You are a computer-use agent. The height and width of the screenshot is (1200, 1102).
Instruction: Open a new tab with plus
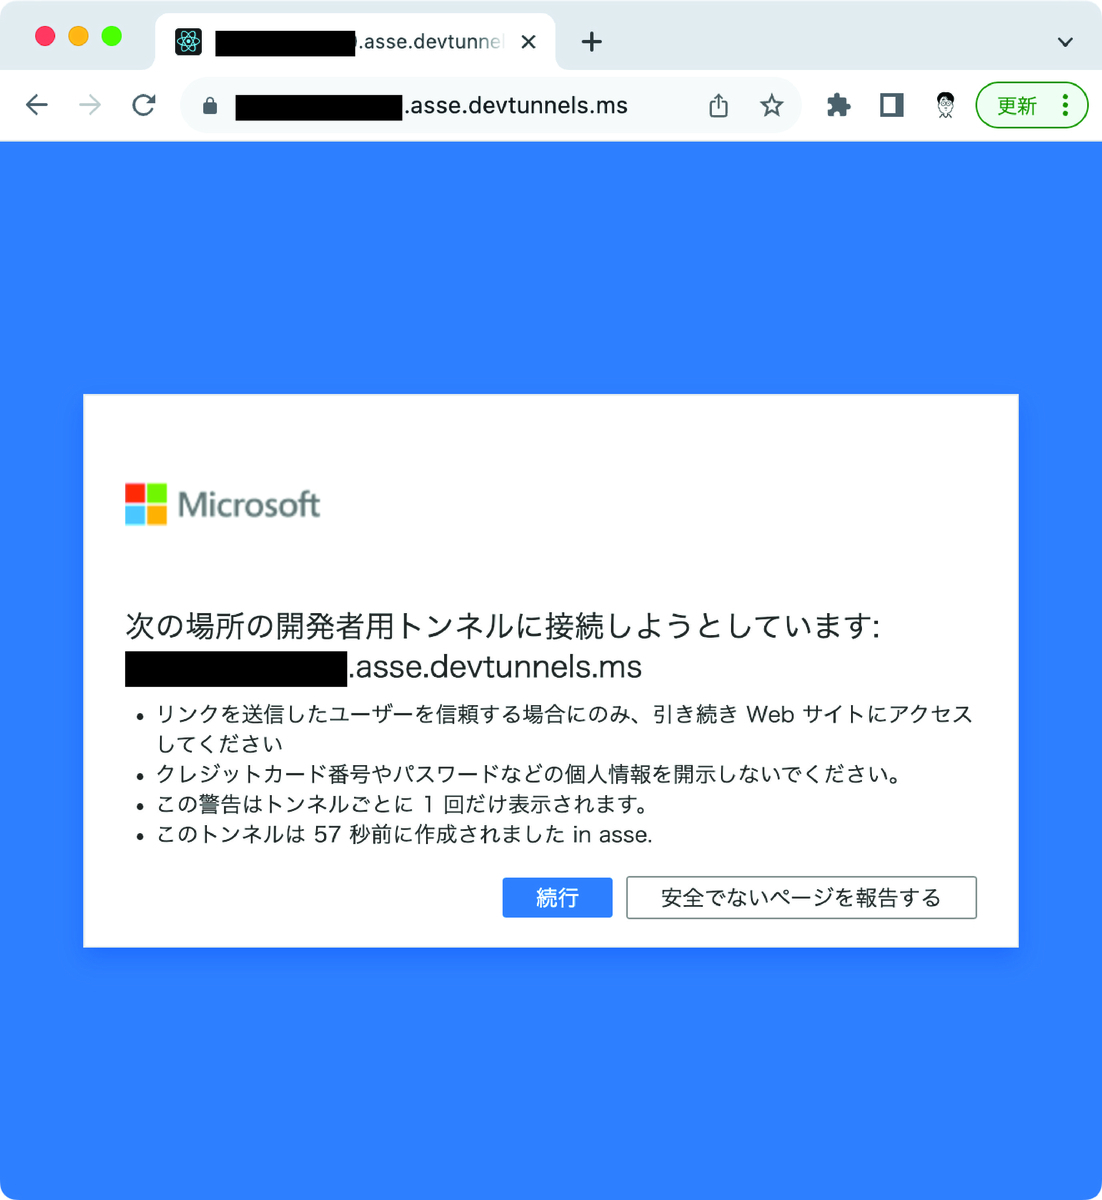592,42
